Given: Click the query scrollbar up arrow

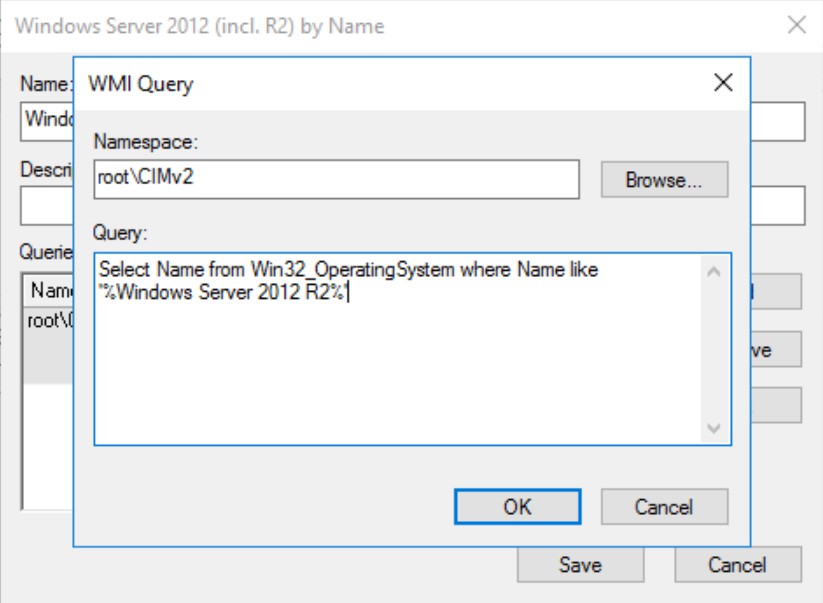Looking at the screenshot, I should [x=714, y=271].
